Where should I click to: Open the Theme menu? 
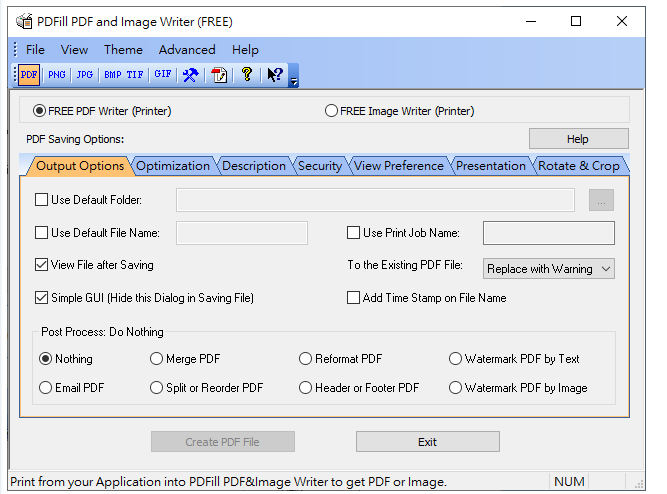123,50
